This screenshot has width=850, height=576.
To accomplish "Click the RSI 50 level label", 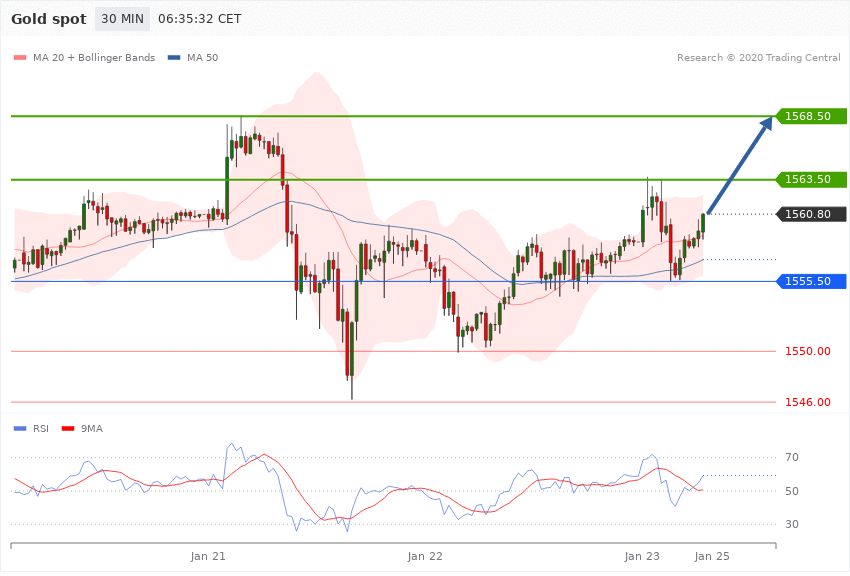I will pyautogui.click(x=792, y=491).
